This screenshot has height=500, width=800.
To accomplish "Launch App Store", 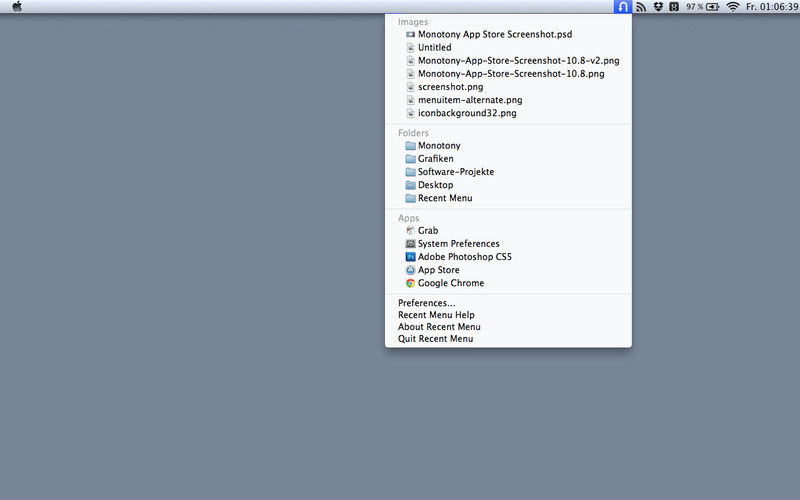I will tap(508, 270).
